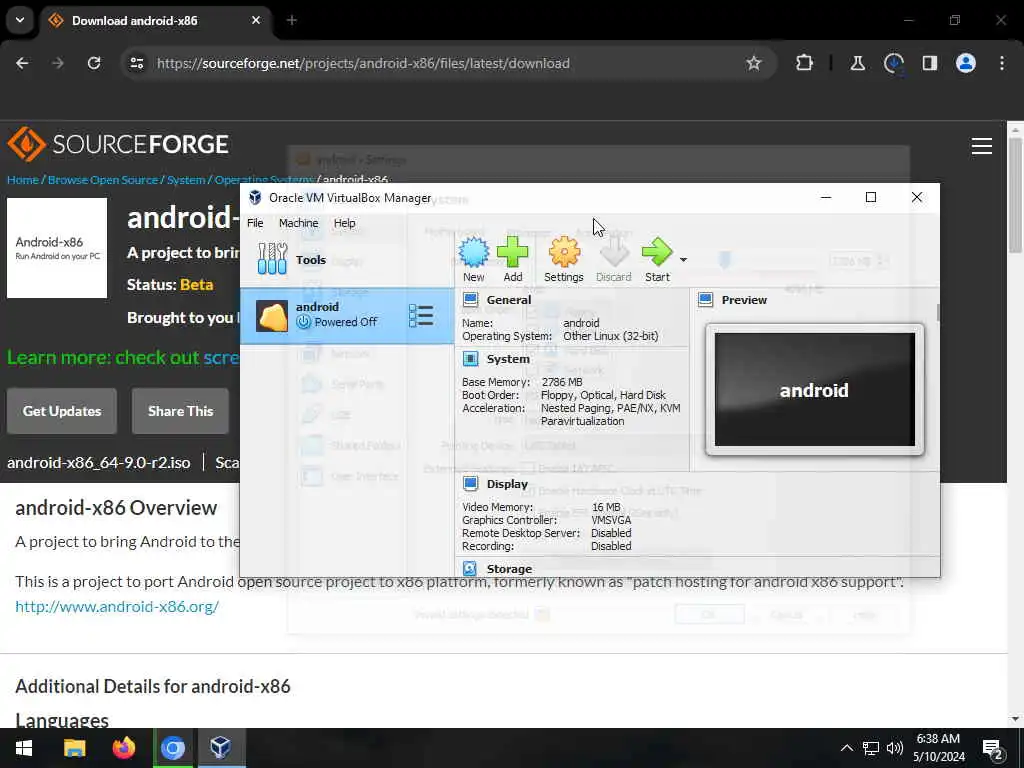Image resolution: width=1024 pixels, height=768 pixels.
Task: Open the Help menu in VirtualBox
Action: [345, 223]
